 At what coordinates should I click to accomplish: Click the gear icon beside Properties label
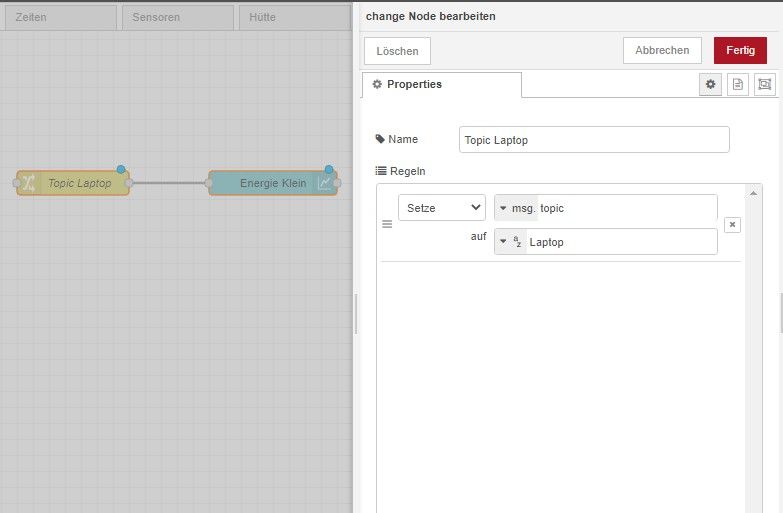tap(377, 84)
